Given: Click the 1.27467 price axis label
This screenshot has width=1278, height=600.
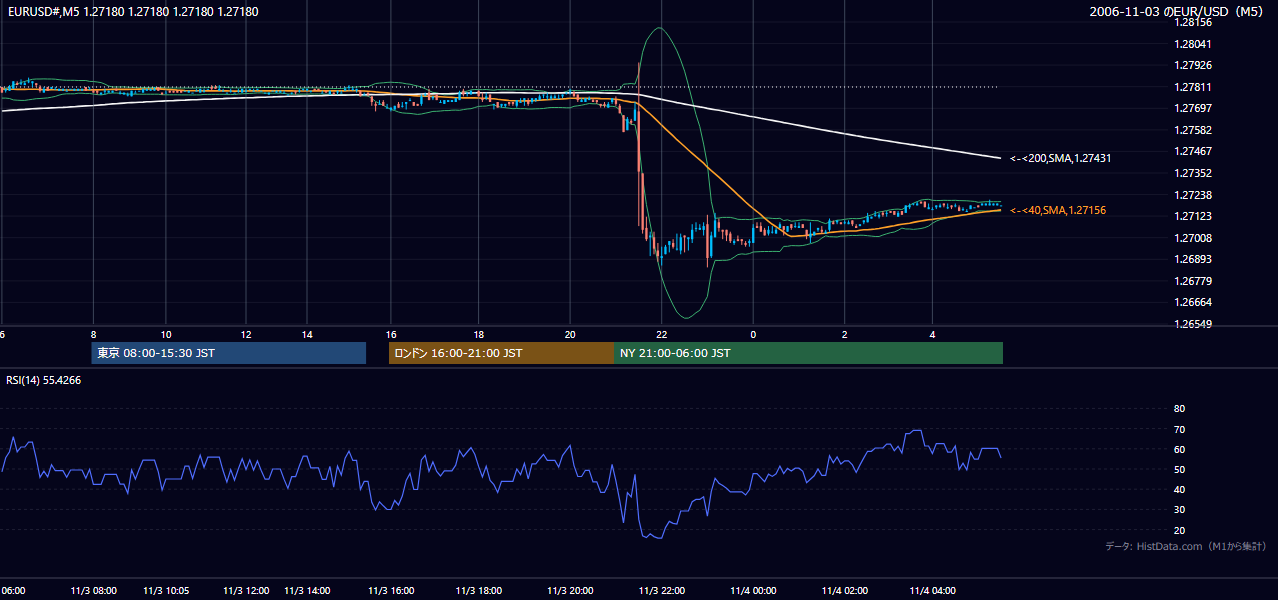Looking at the screenshot, I should click(x=1194, y=151).
